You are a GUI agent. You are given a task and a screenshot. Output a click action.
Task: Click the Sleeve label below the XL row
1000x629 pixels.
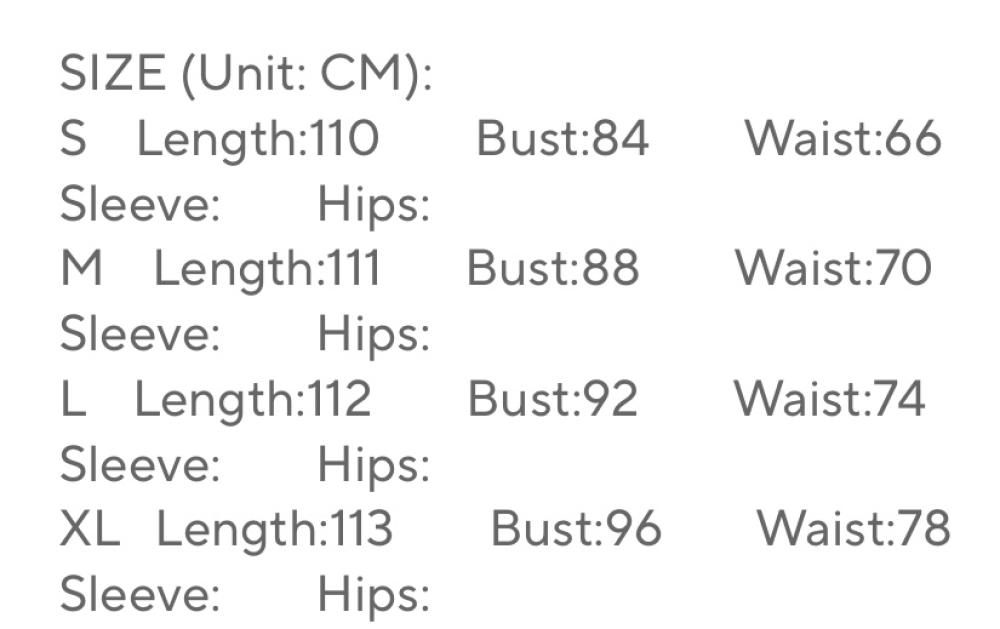tap(140, 595)
